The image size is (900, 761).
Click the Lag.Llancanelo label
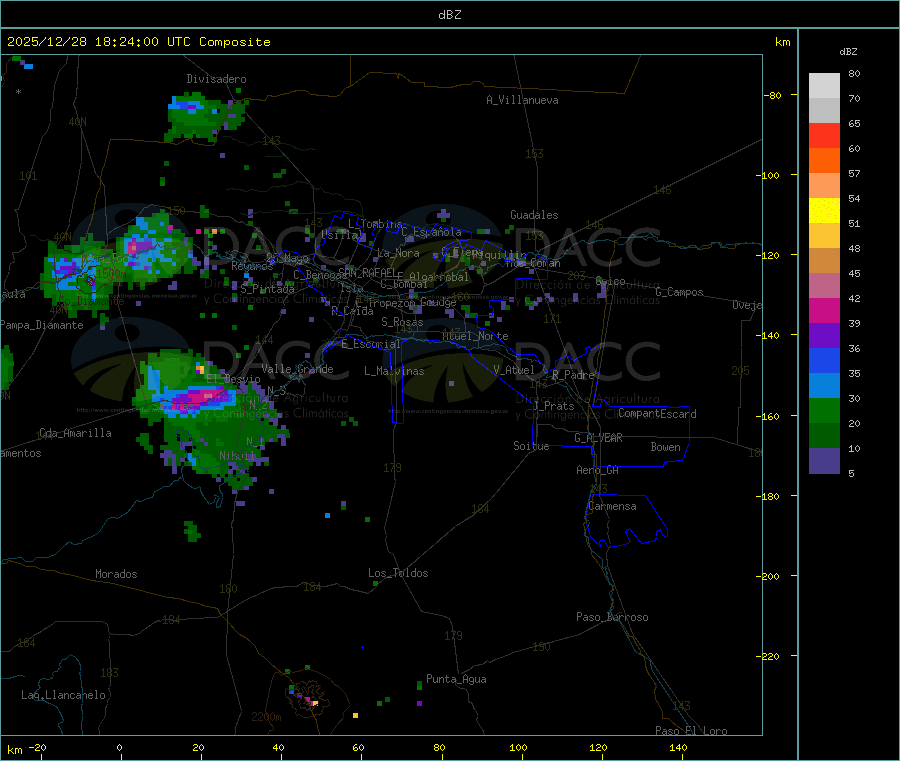click(63, 695)
